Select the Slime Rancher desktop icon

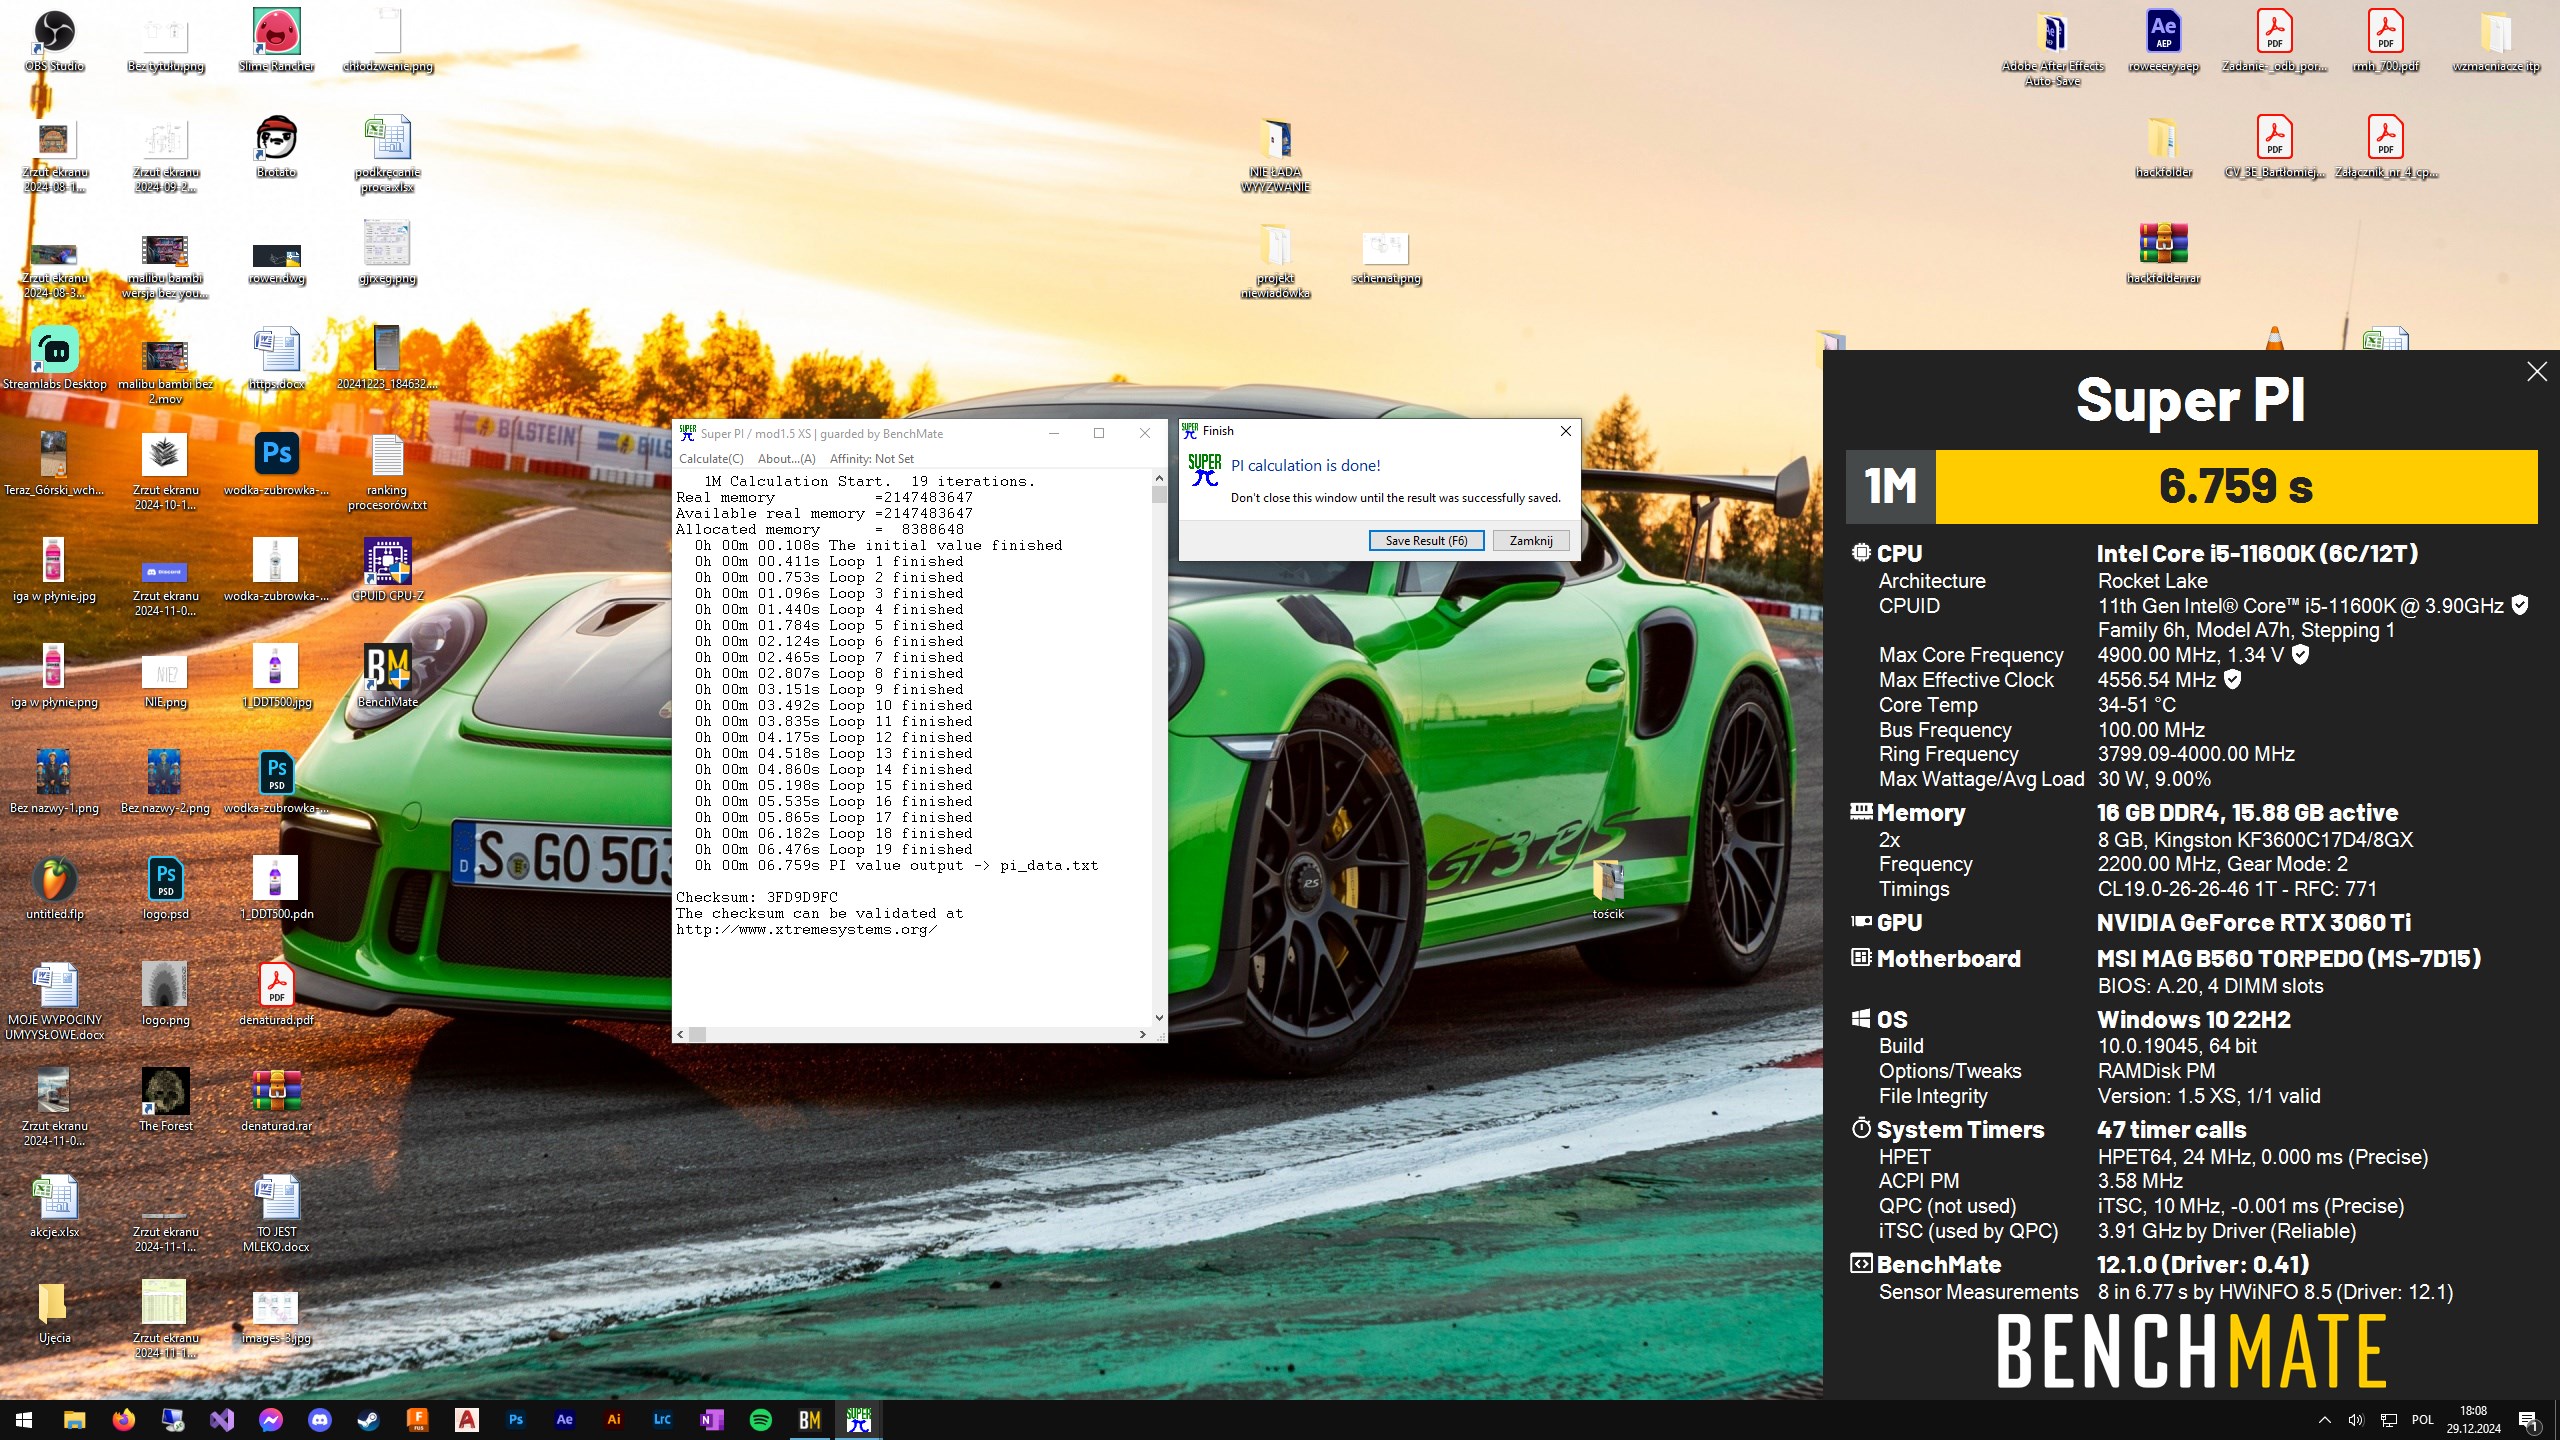click(277, 40)
